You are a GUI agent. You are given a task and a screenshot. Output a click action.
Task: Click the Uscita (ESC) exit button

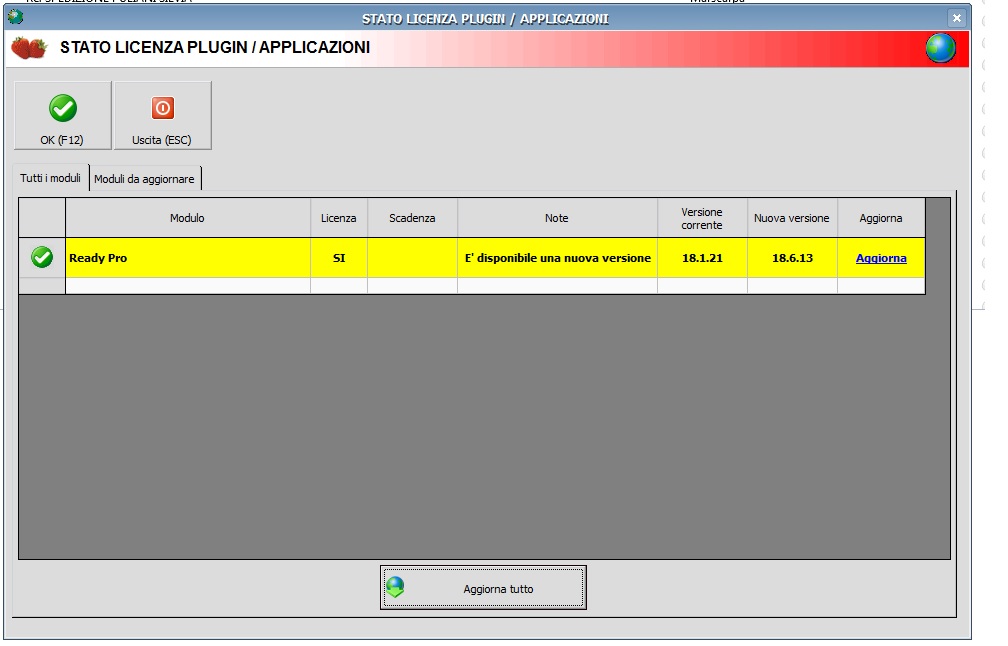pos(163,116)
